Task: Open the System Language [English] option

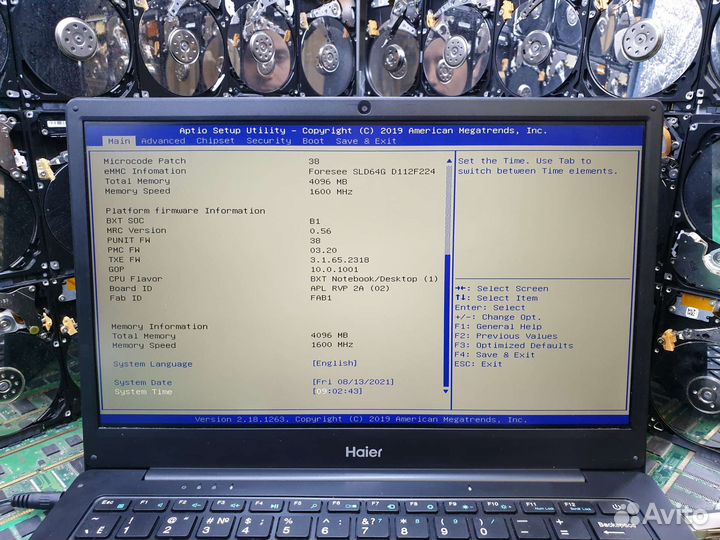Action: click(334, 363)
